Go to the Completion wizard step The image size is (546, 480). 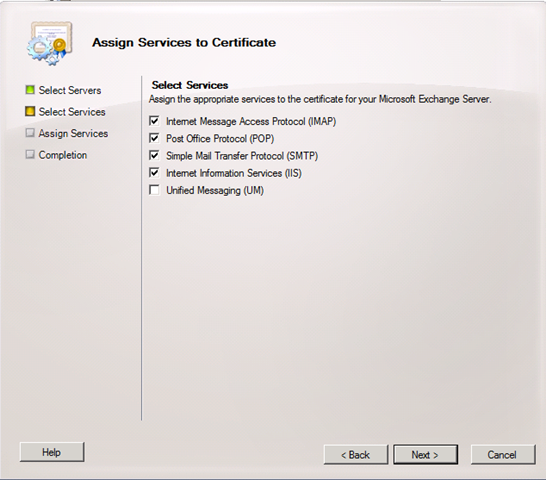(x=63, y=155)
